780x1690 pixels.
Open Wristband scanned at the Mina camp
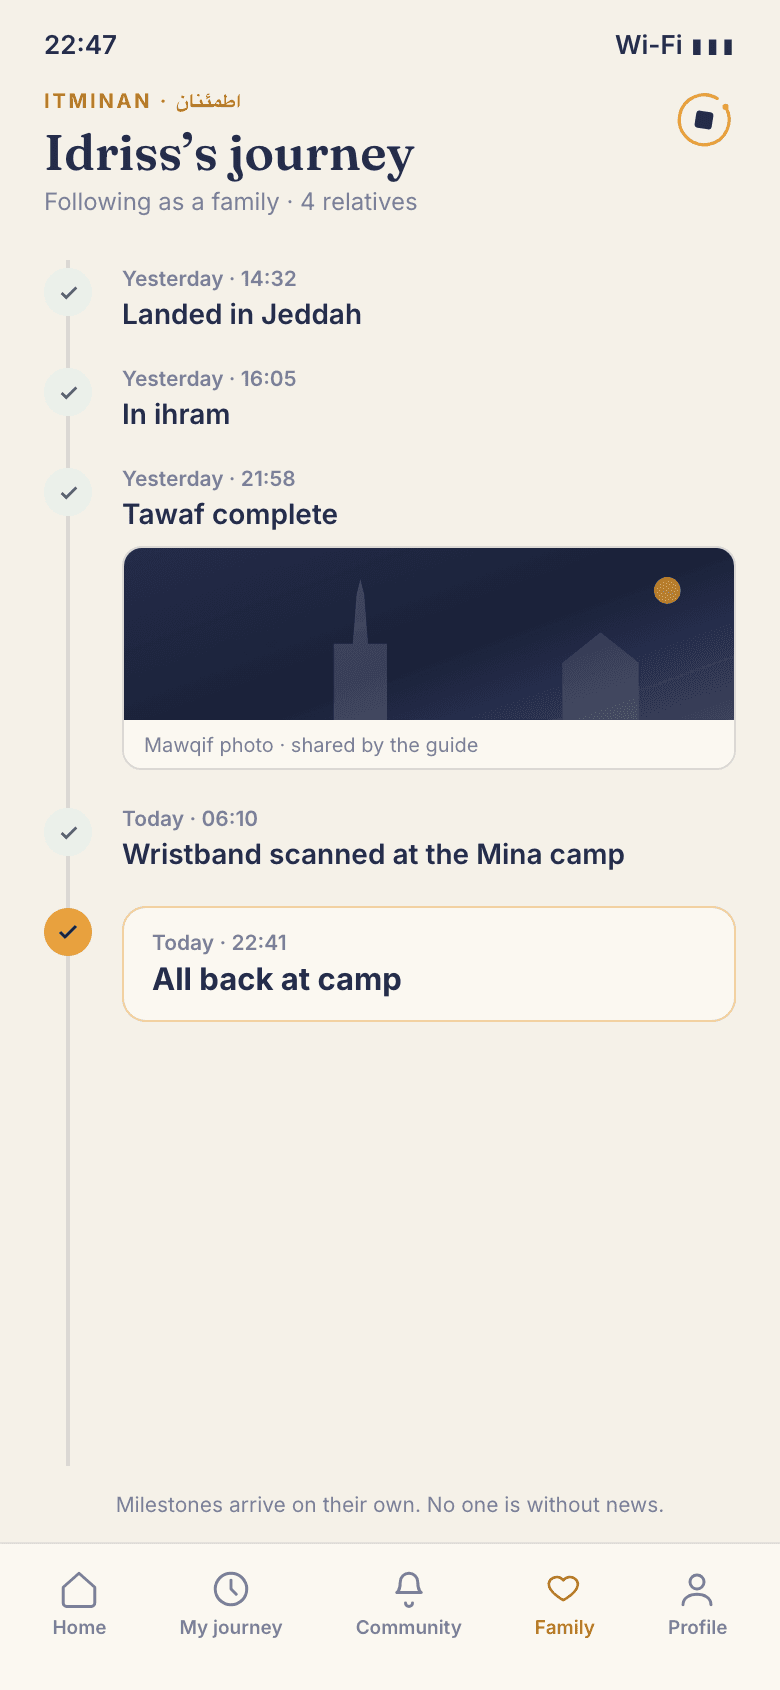[373, 855]
